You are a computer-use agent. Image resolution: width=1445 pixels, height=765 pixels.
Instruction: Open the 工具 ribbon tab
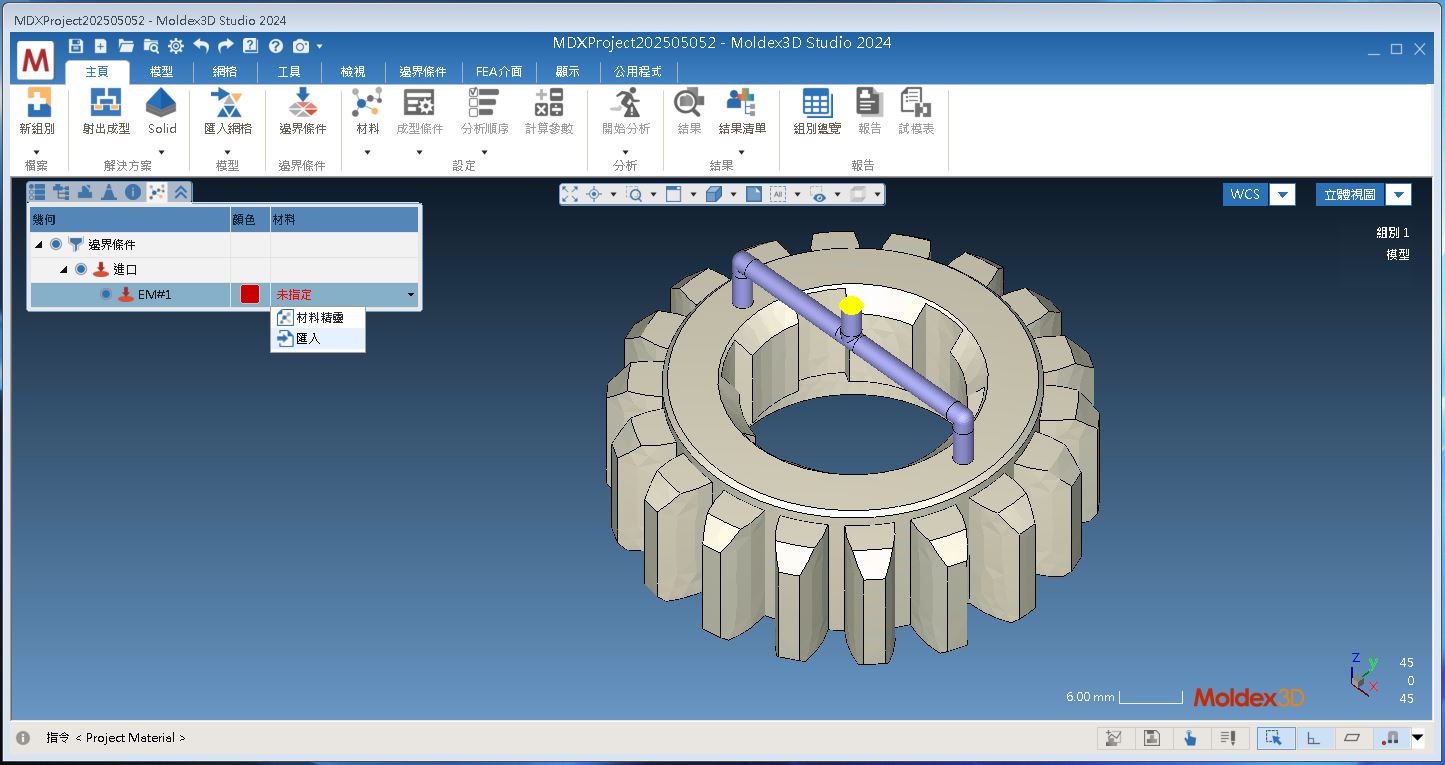[x=289, y=72]
